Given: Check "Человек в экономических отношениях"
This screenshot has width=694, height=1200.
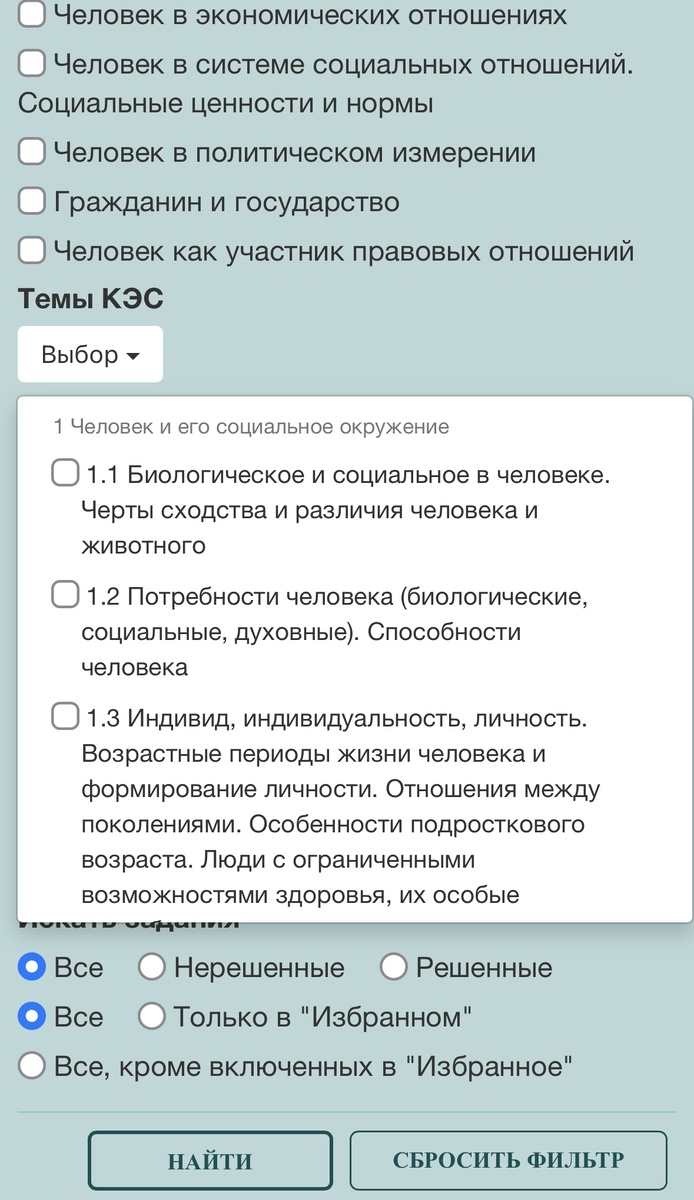Looking at the screenshot, I should click(31, 15).
